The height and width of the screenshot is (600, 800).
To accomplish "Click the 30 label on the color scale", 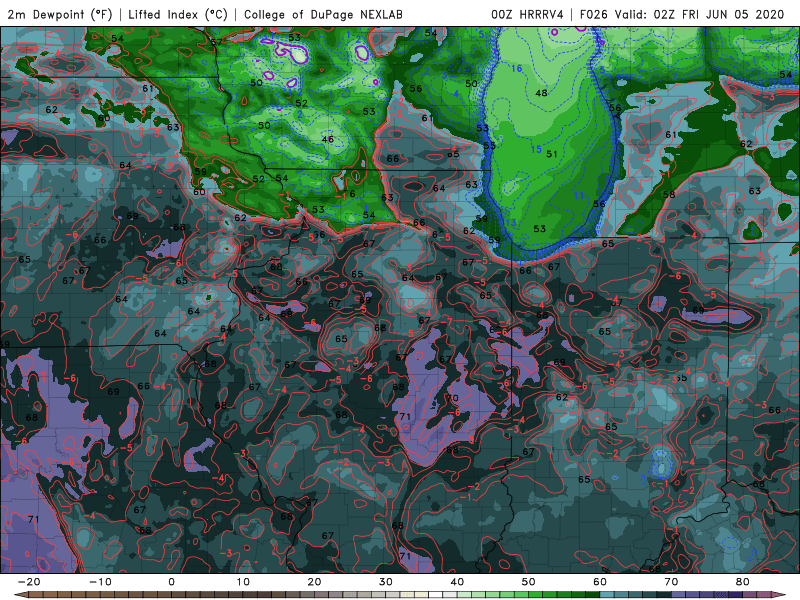I will coord(386,582).
